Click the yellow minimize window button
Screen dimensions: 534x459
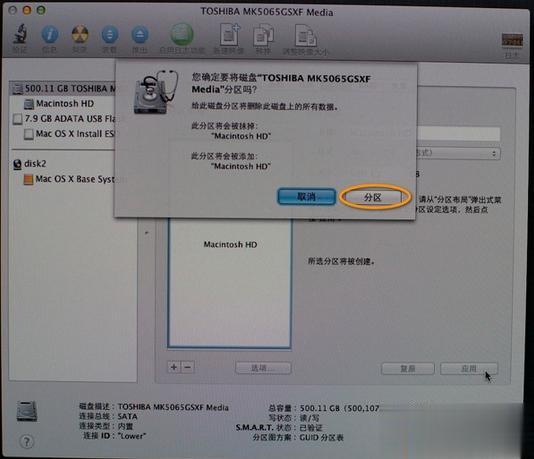click(27, 10)
